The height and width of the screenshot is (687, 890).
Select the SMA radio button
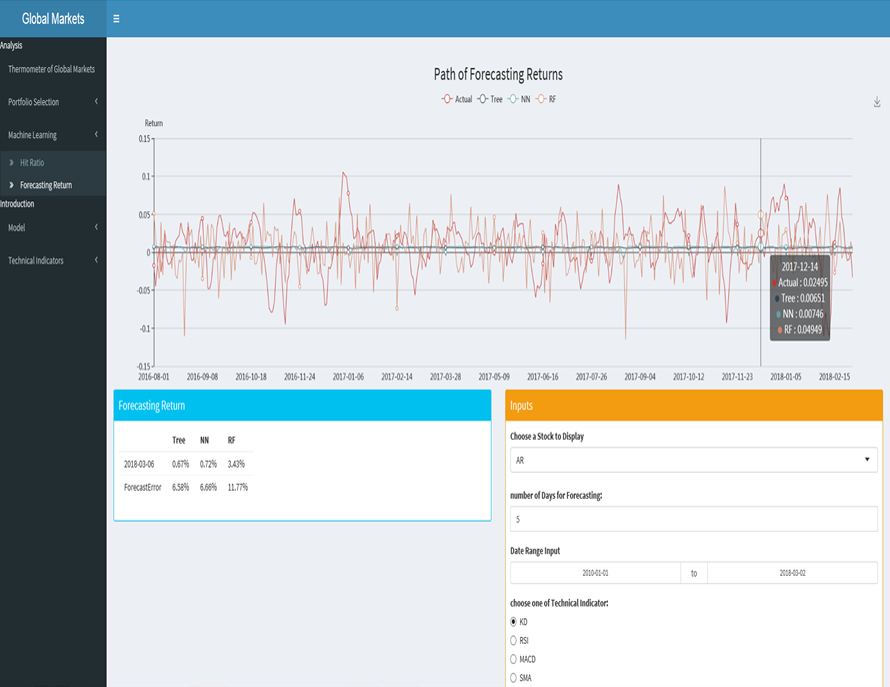[514, 678]
